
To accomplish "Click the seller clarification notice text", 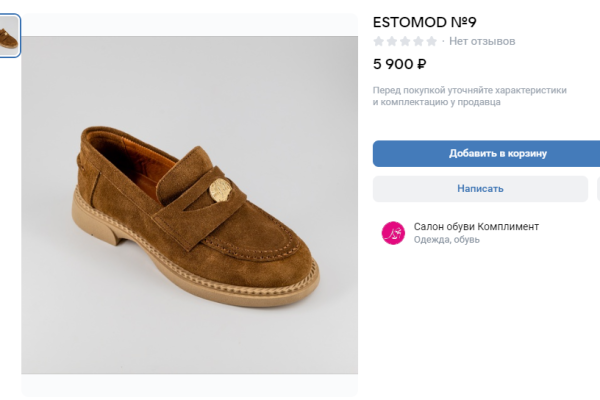I will coord(470,96).
